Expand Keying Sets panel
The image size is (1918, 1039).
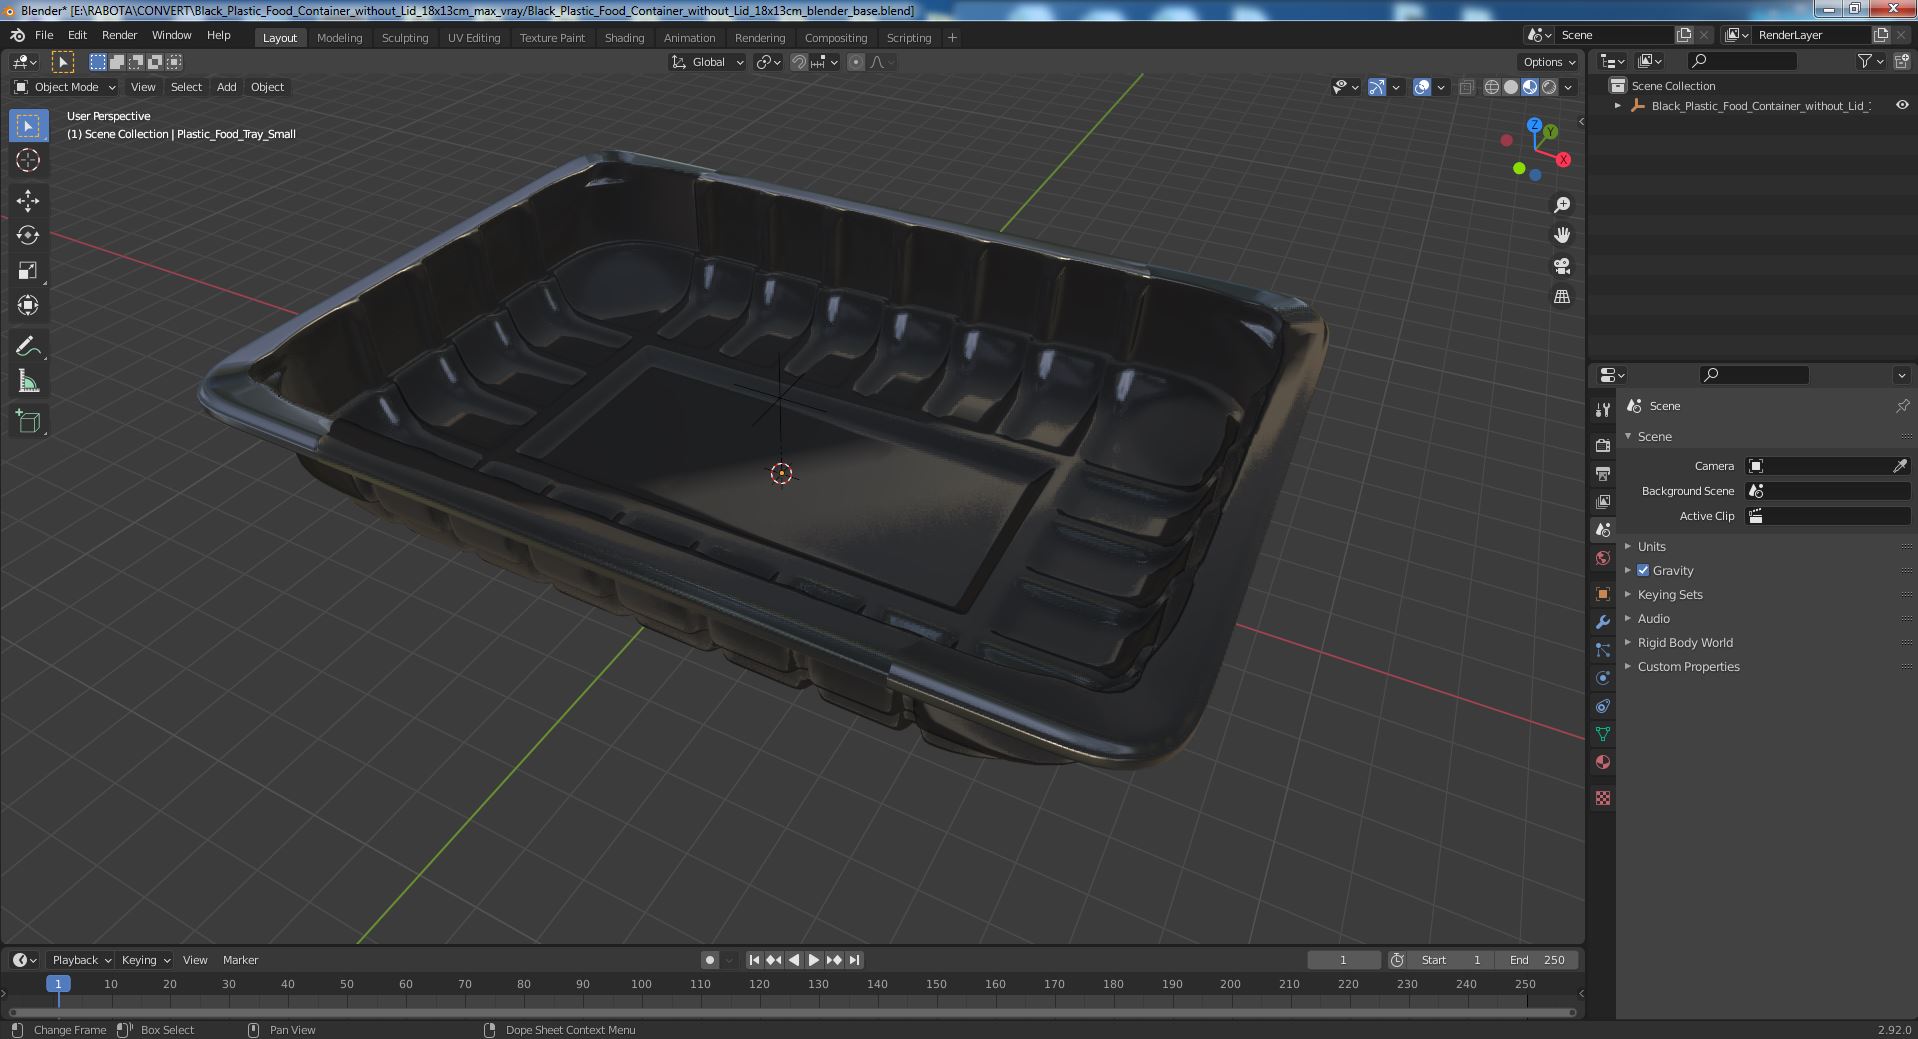(x=1669, y=594)
